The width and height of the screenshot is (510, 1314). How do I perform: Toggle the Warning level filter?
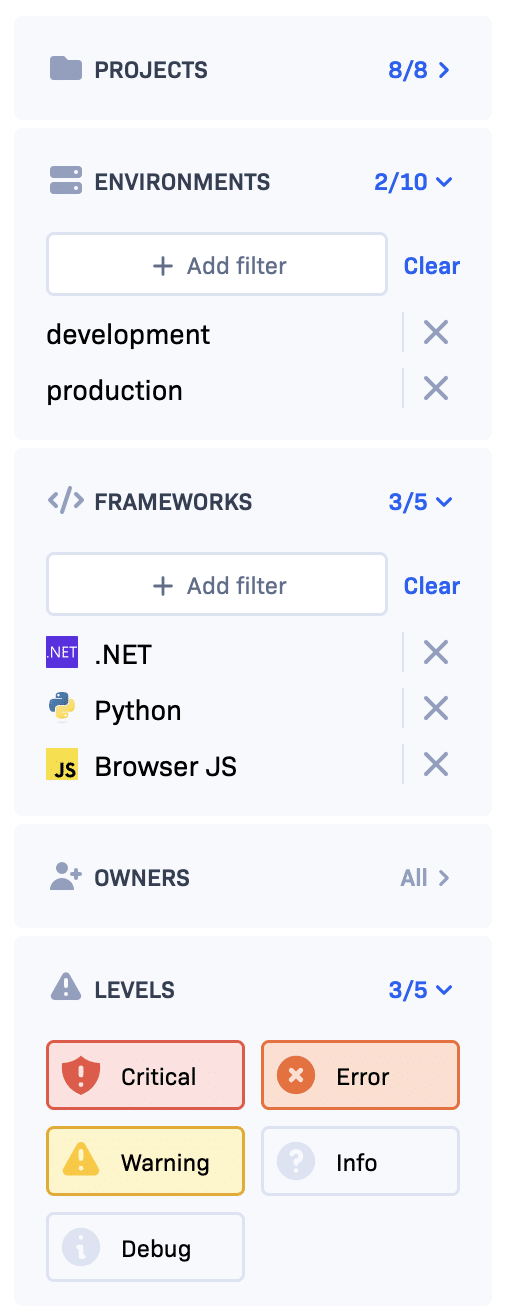coord(145,1161)
